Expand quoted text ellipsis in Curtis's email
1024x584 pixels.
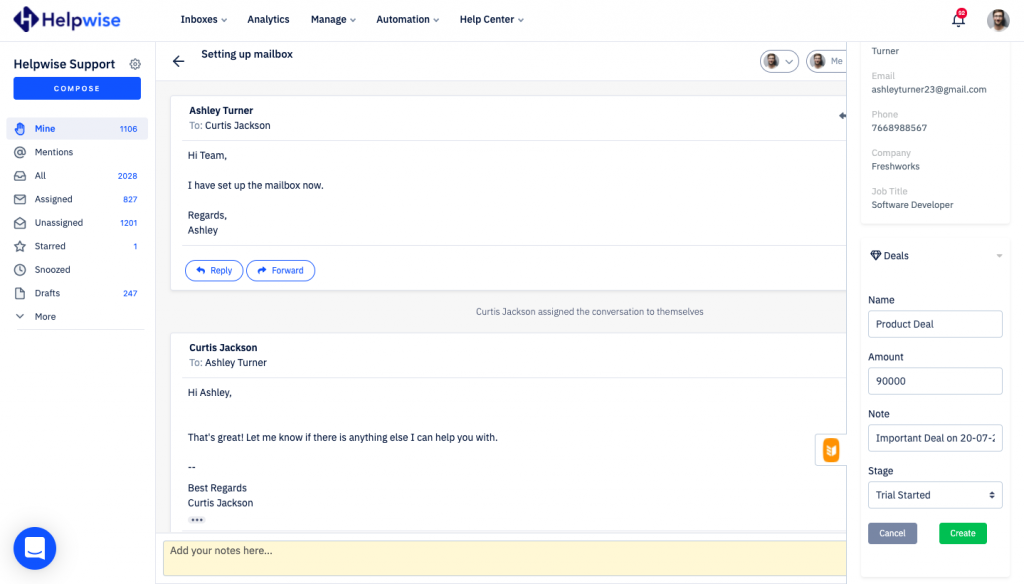pos(197,520)
